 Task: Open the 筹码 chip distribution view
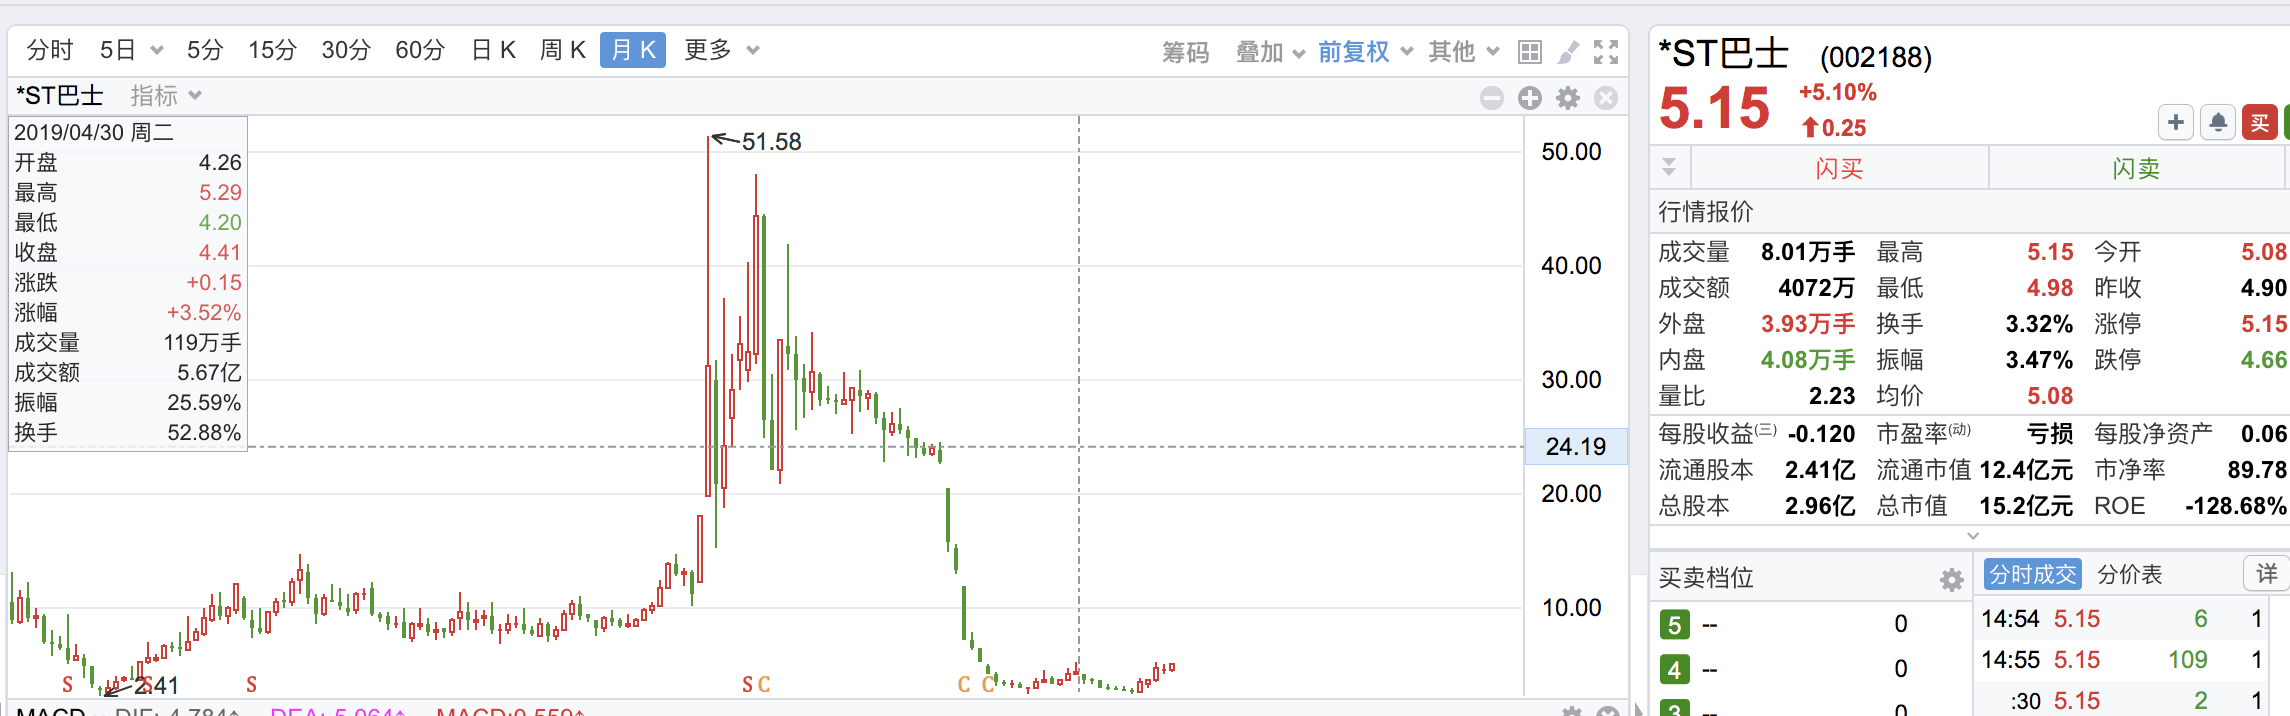click(1186, 52)
